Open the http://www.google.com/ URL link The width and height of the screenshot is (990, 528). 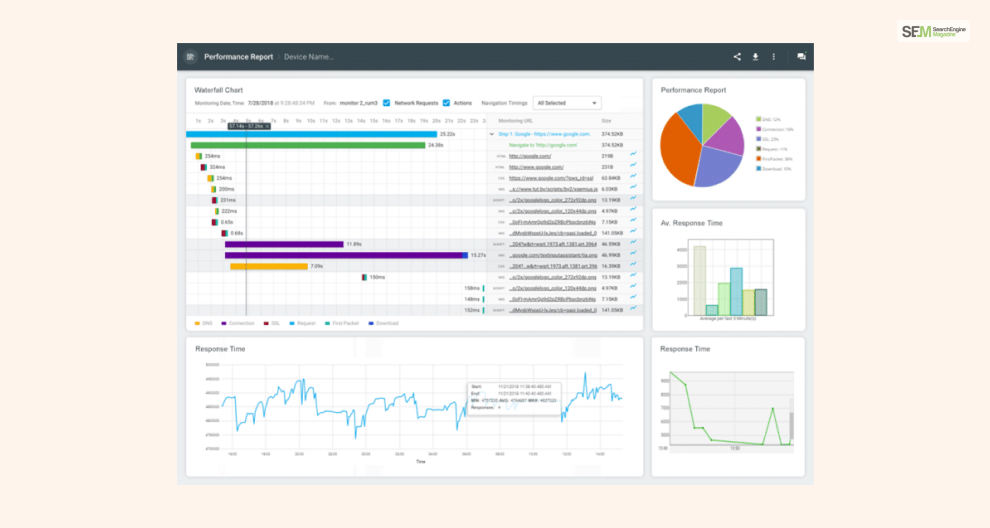click(536, 167)
